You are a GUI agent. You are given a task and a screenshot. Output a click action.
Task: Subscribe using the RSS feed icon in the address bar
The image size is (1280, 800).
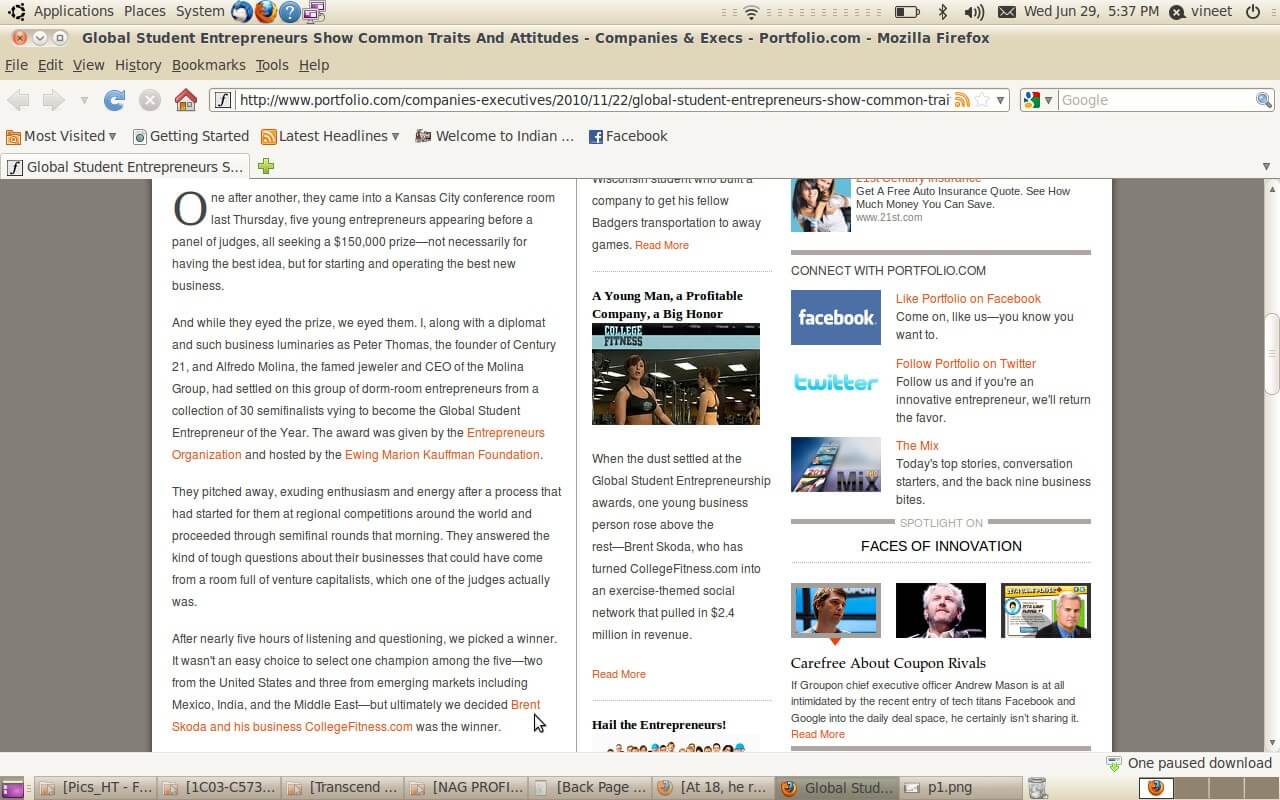(x=962, y=100)
